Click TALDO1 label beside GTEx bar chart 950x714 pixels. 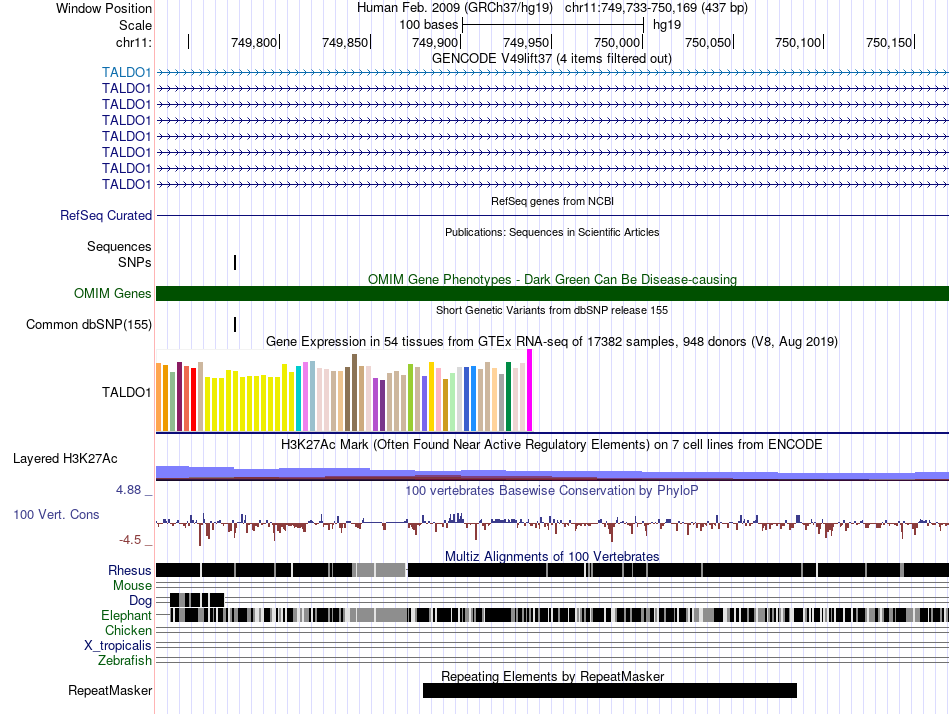coord(126,392)
